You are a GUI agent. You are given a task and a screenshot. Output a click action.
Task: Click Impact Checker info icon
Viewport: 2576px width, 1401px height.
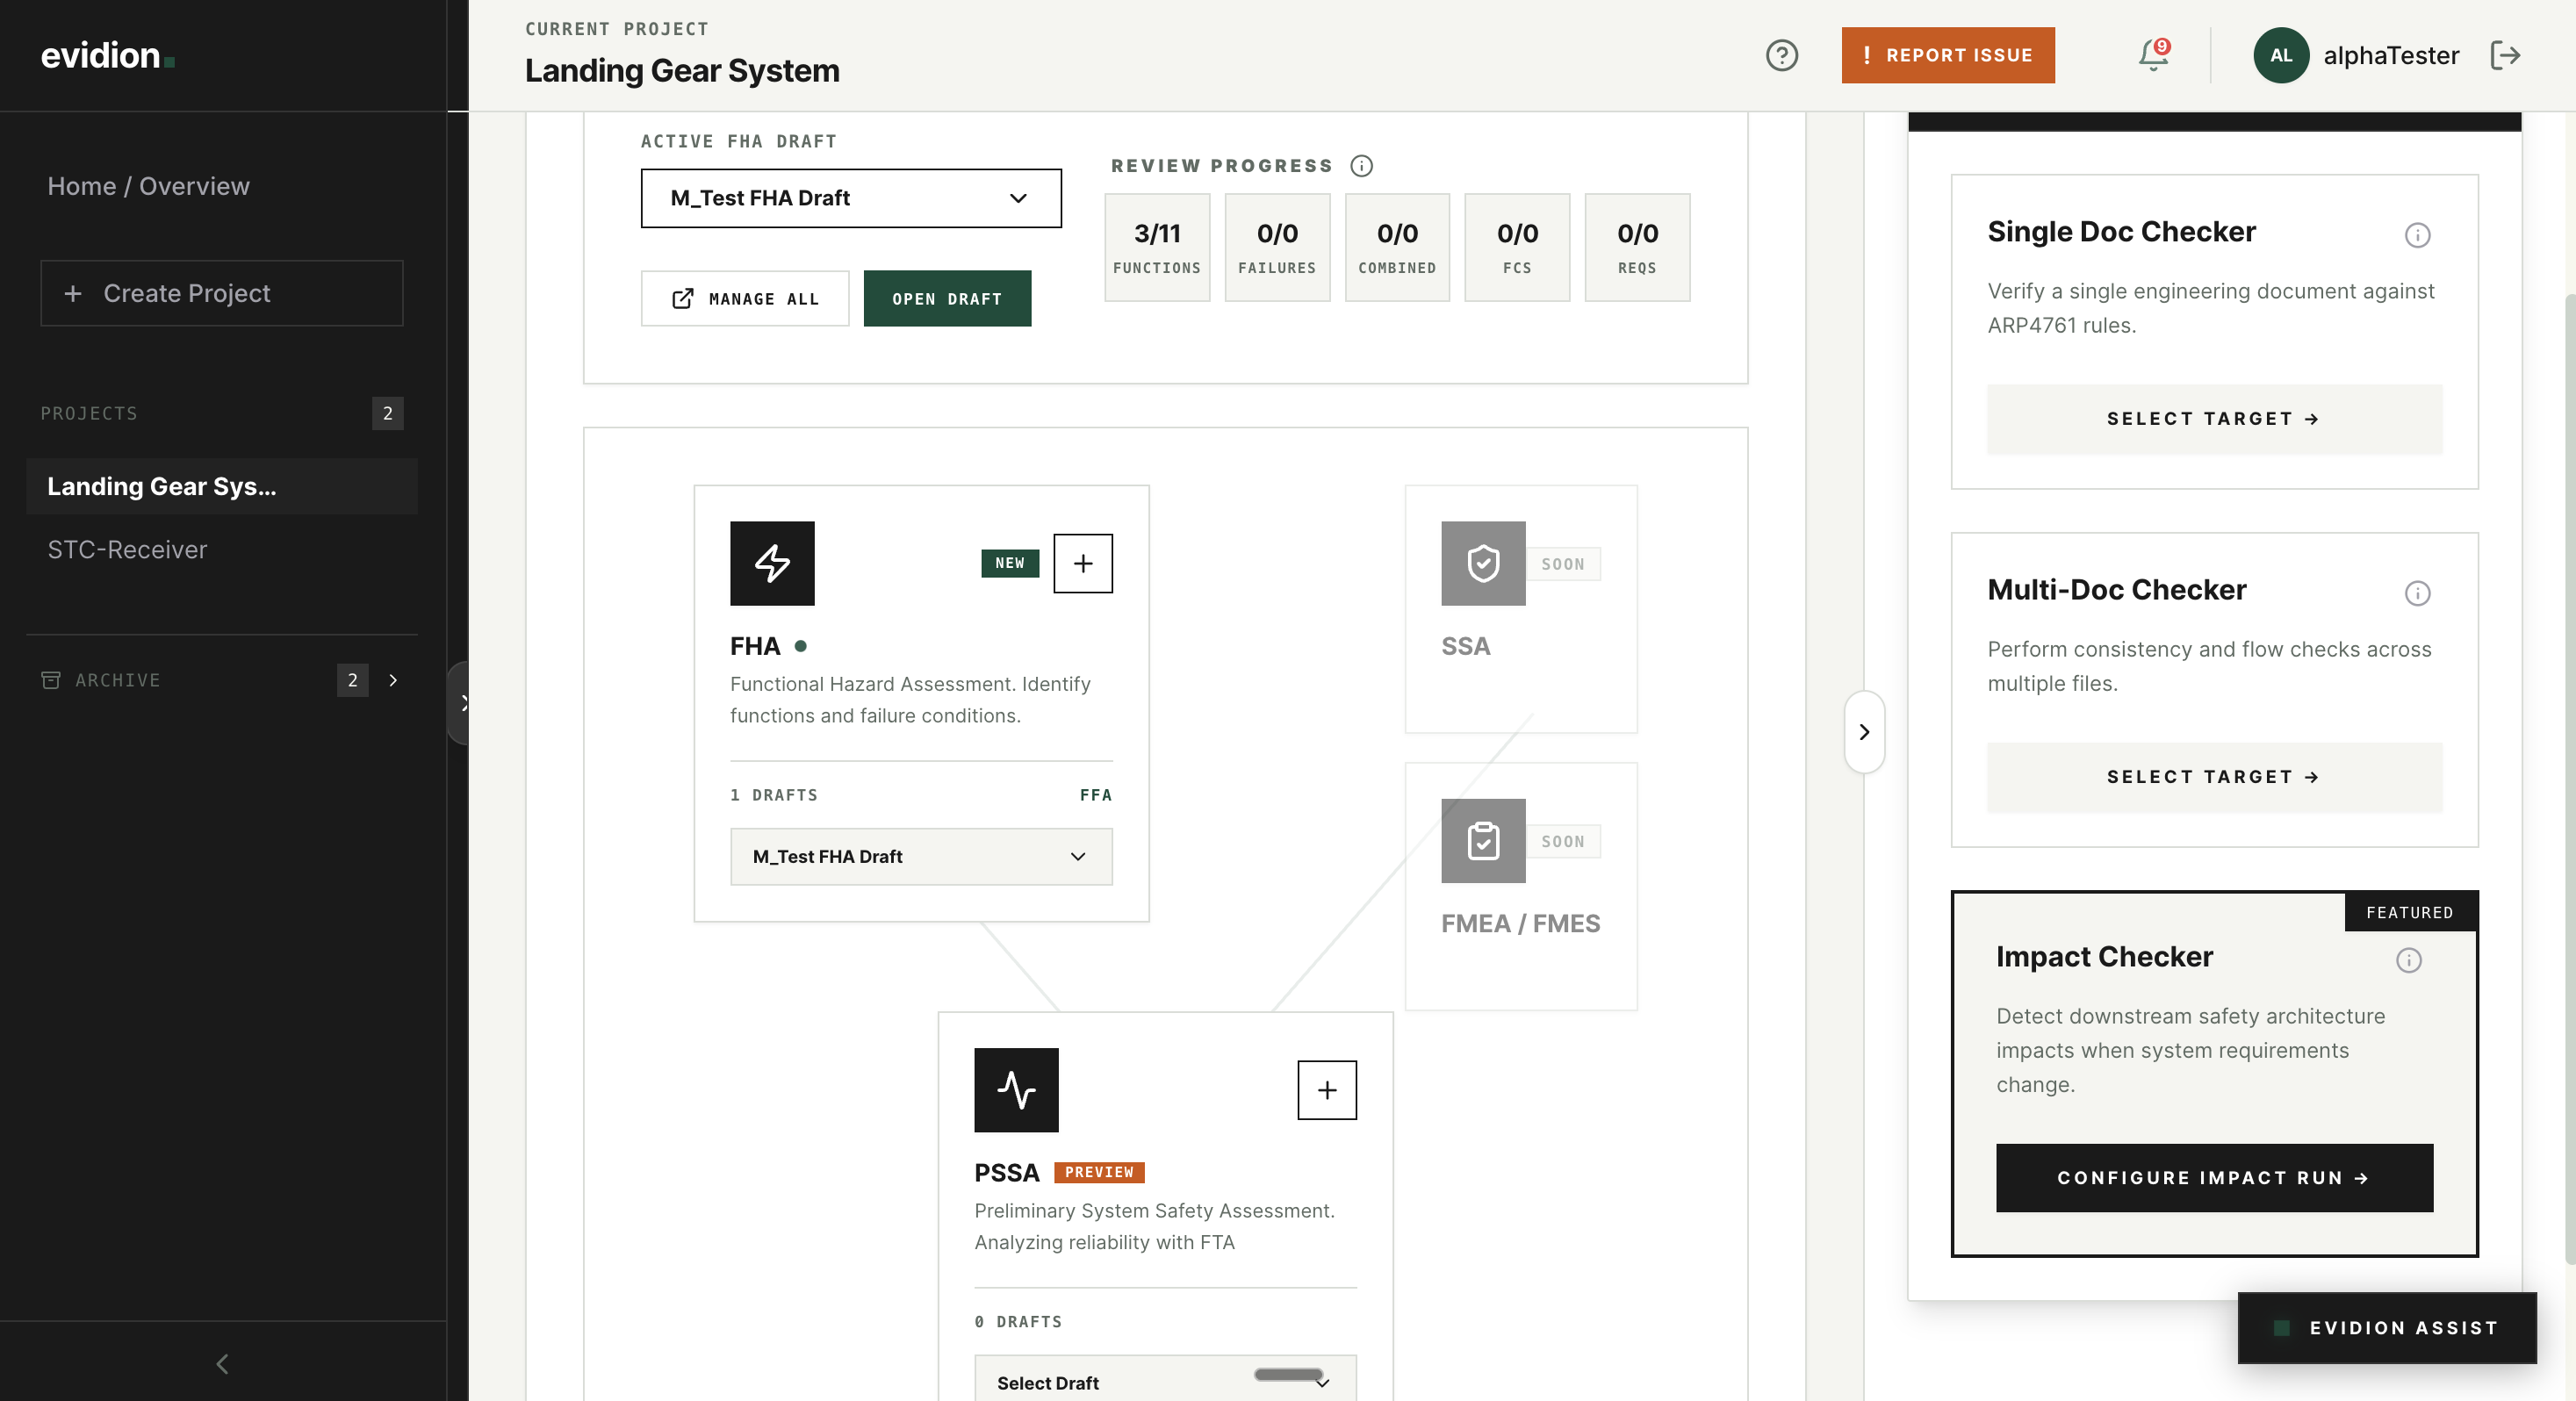pyautogui.click(x=2408, y=960)
